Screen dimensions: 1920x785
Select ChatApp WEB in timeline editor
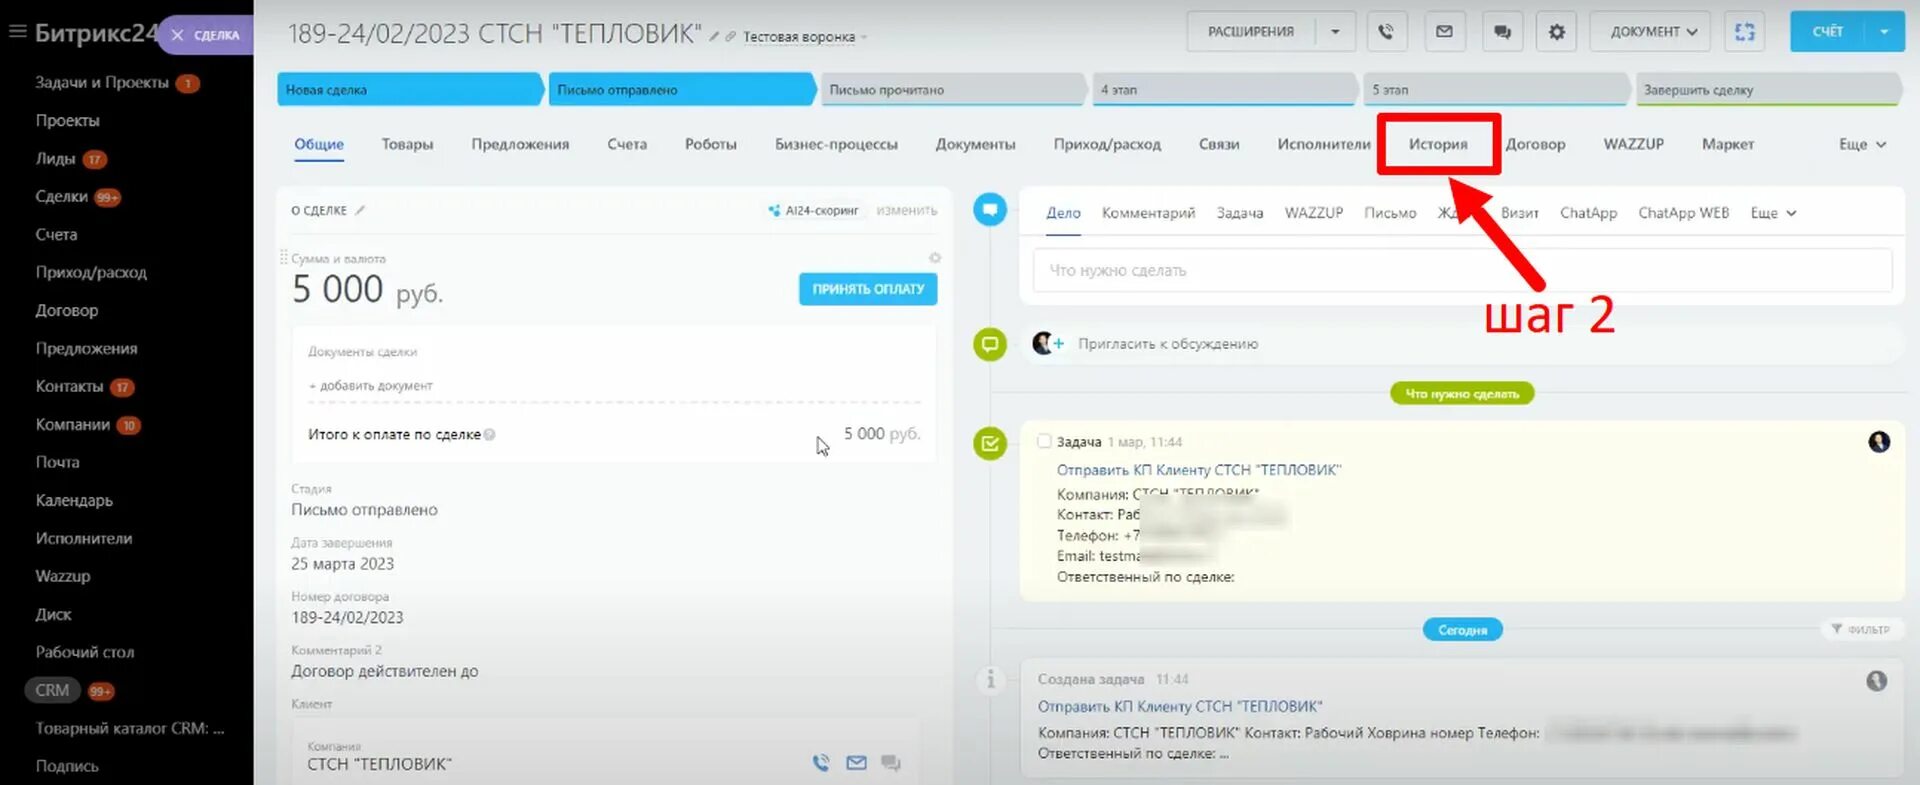1683,213
